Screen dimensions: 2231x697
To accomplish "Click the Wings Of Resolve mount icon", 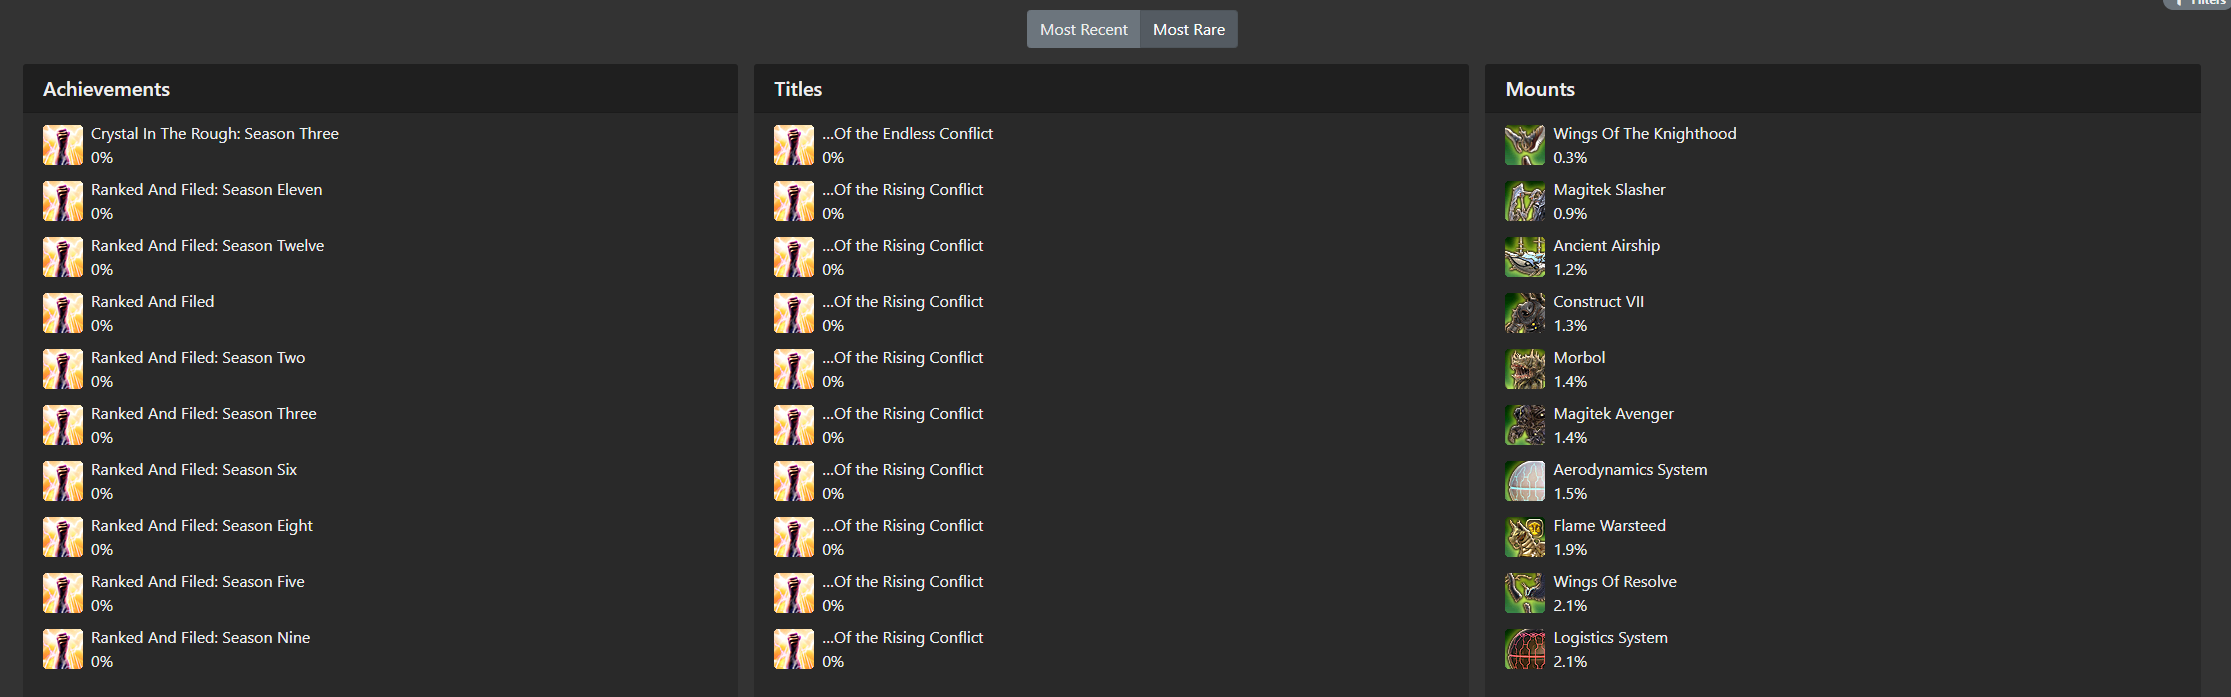I will point(1525,593).
